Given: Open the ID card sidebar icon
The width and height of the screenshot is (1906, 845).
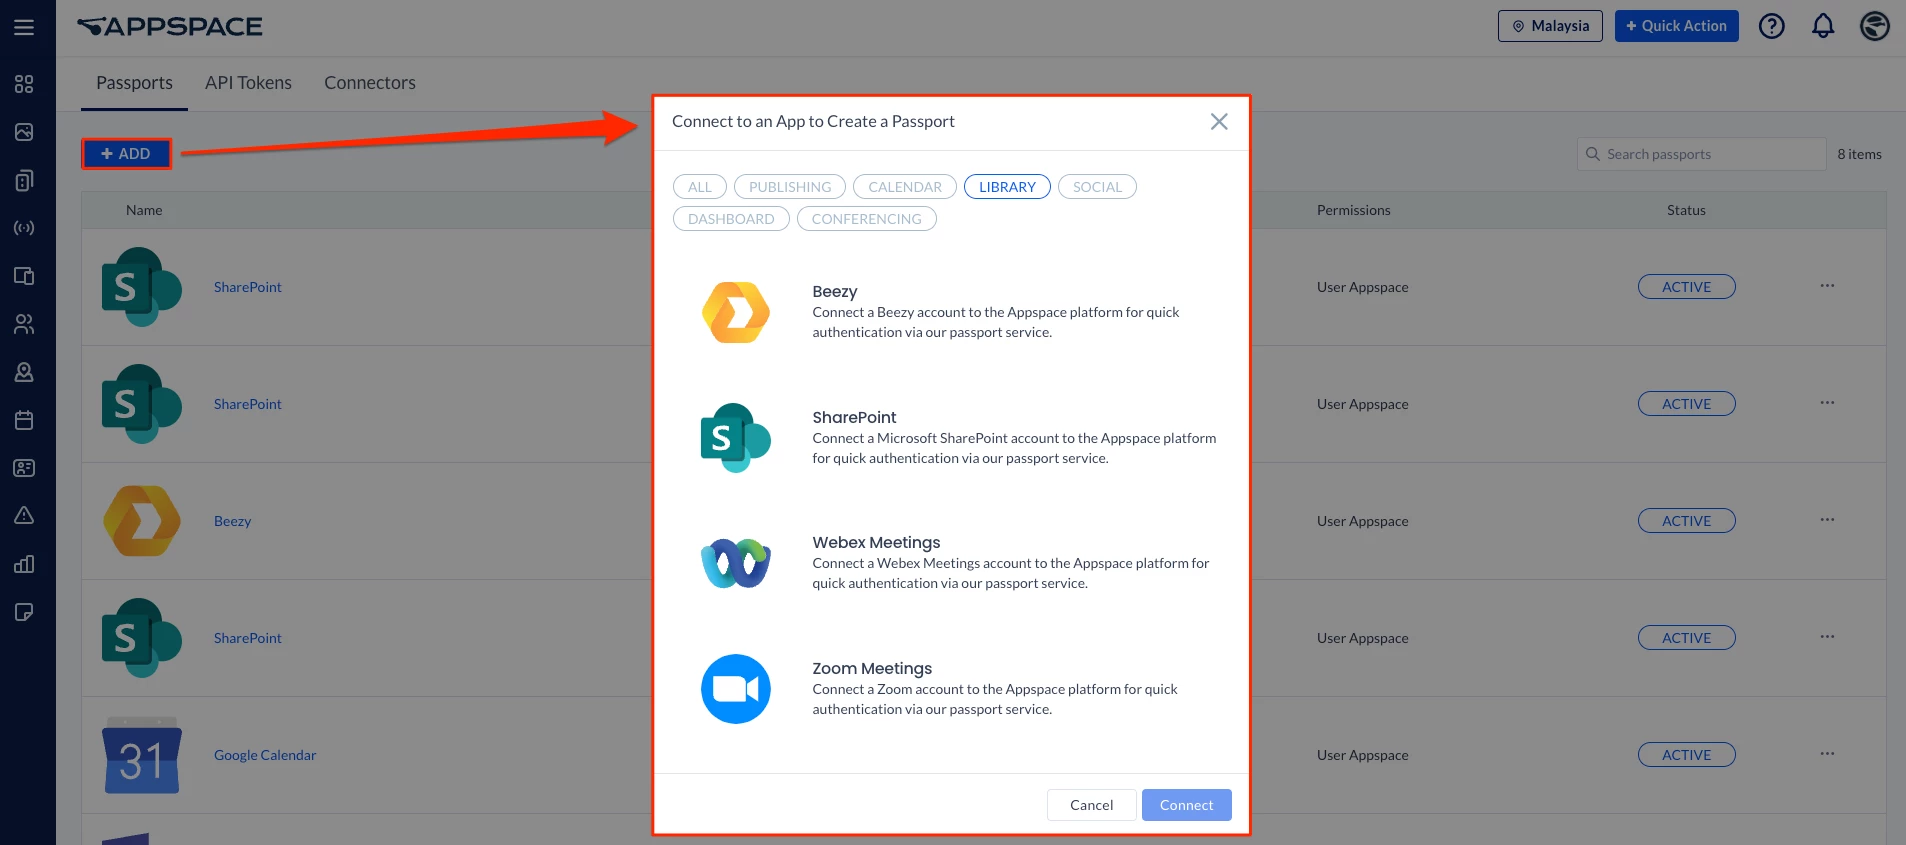Looking at the screenshot, I should (24, 468).
